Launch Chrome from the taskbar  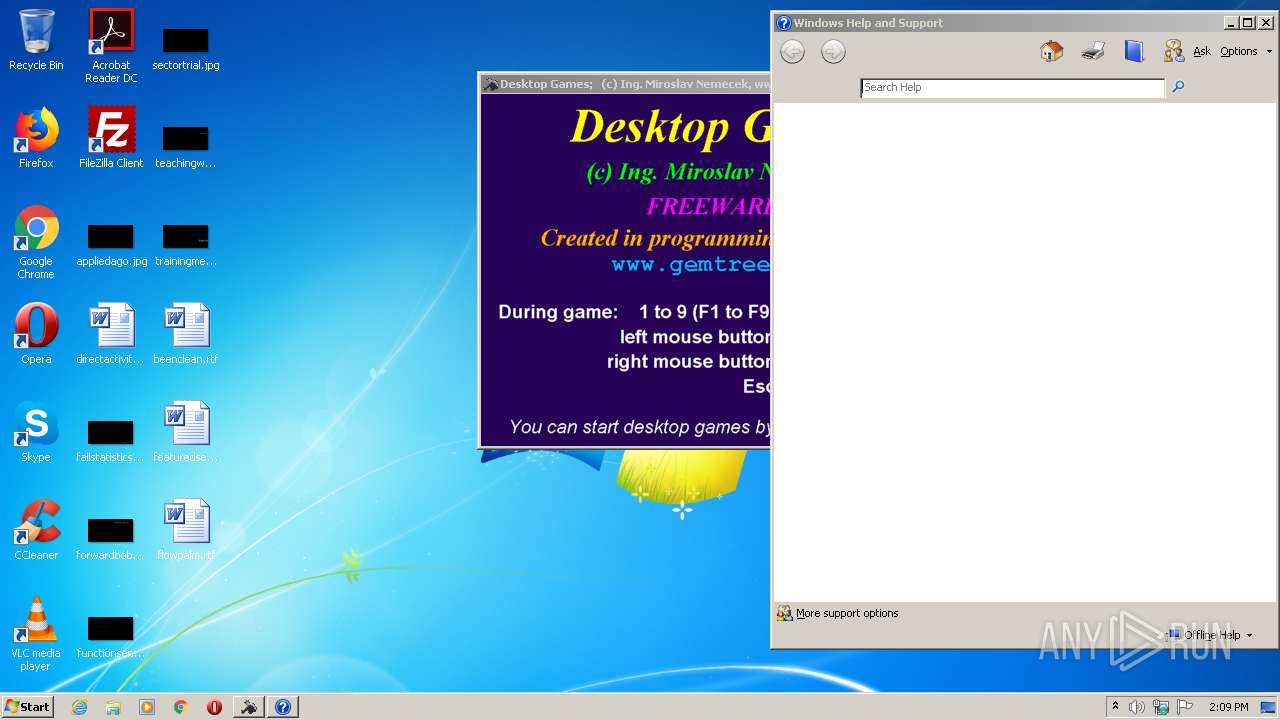pyautogui.click(x=180, y=707)
